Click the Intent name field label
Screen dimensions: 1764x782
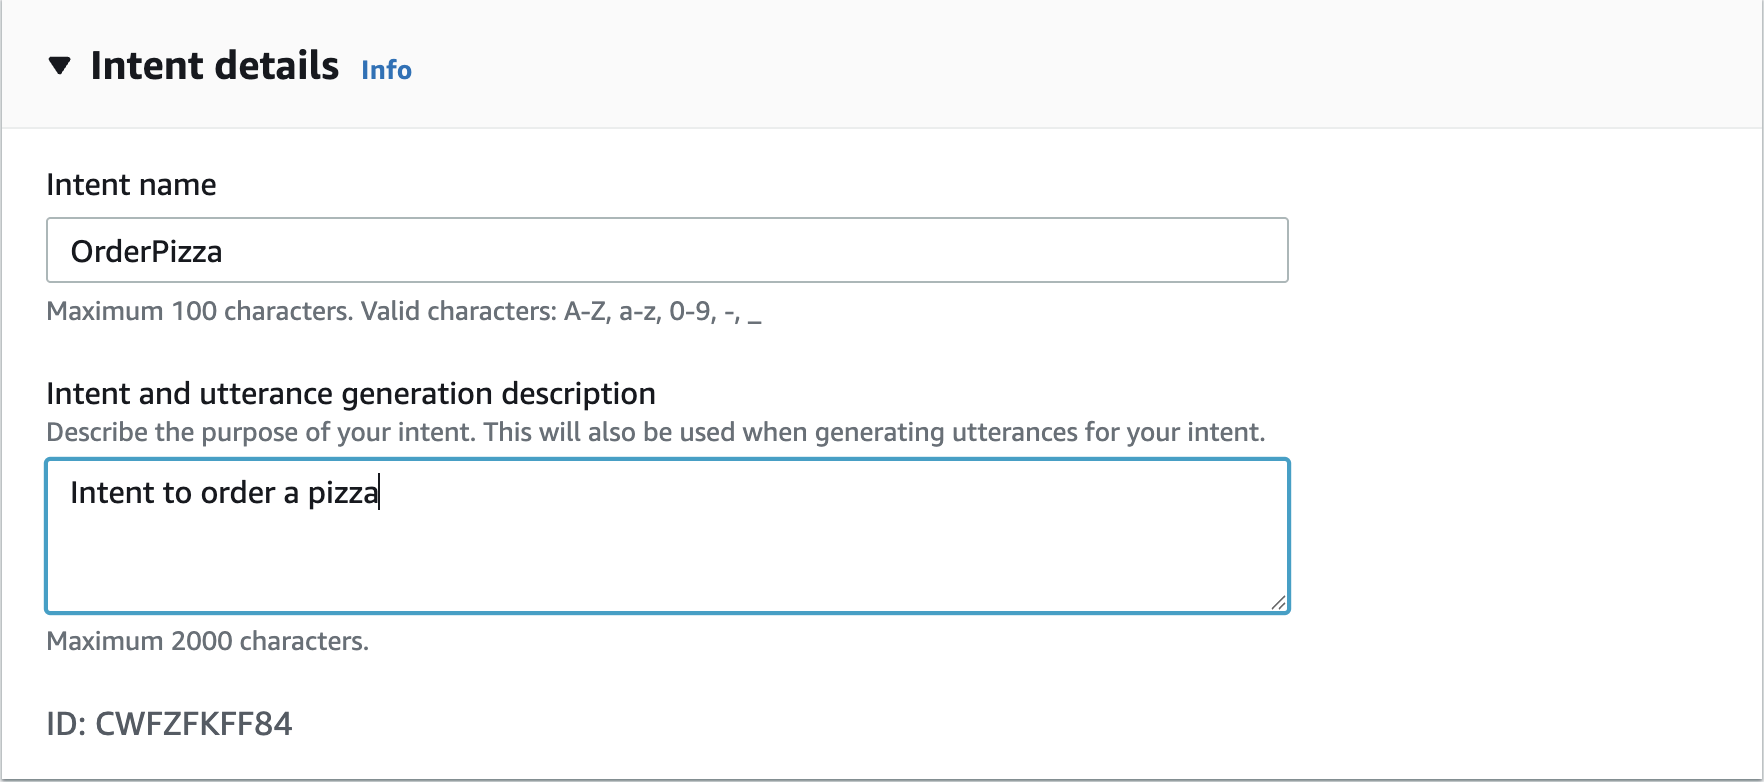click(131, 185)
